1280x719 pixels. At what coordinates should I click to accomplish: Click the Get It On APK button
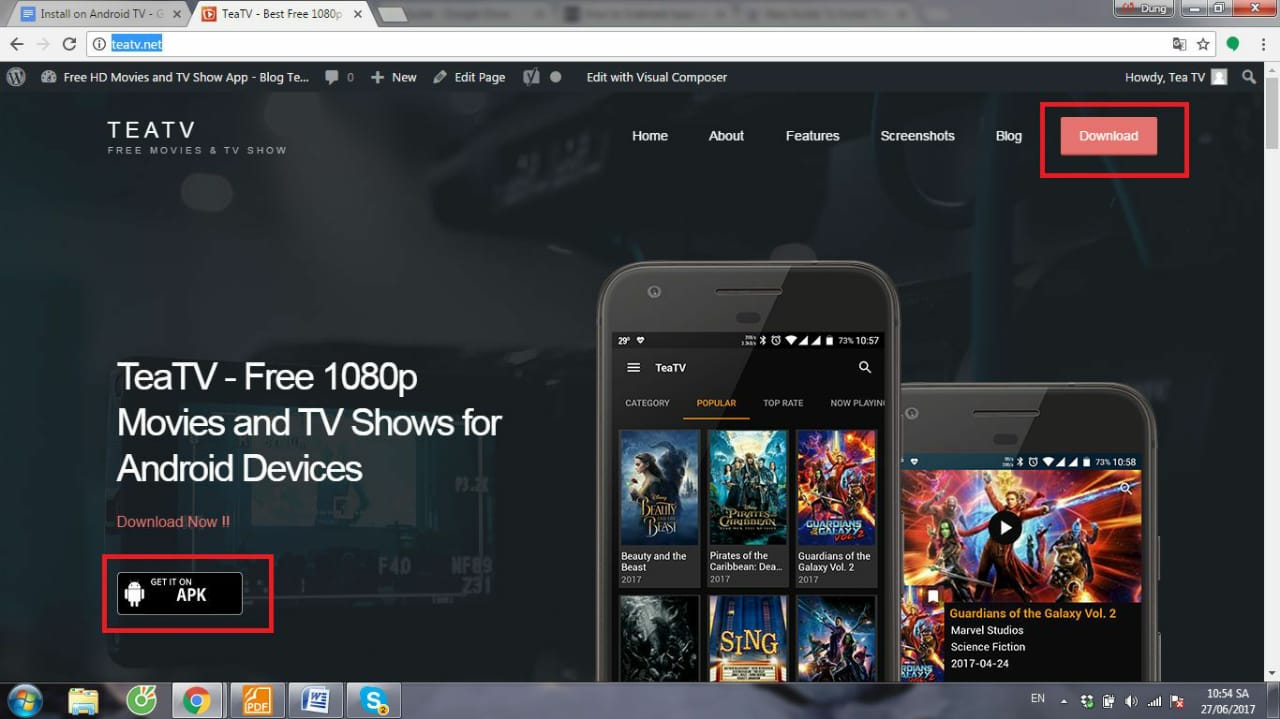click(180, 593)
